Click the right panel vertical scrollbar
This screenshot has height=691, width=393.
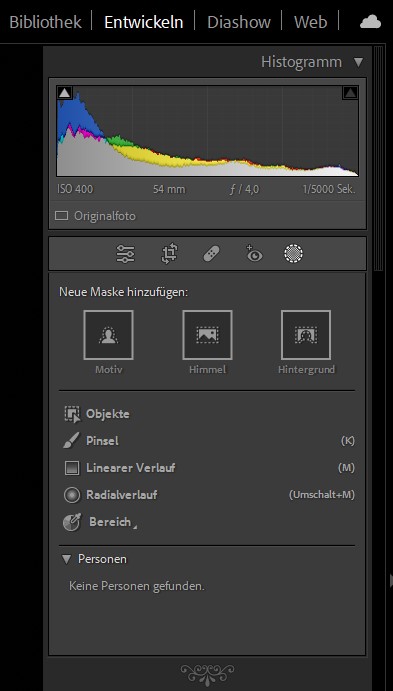378,159
